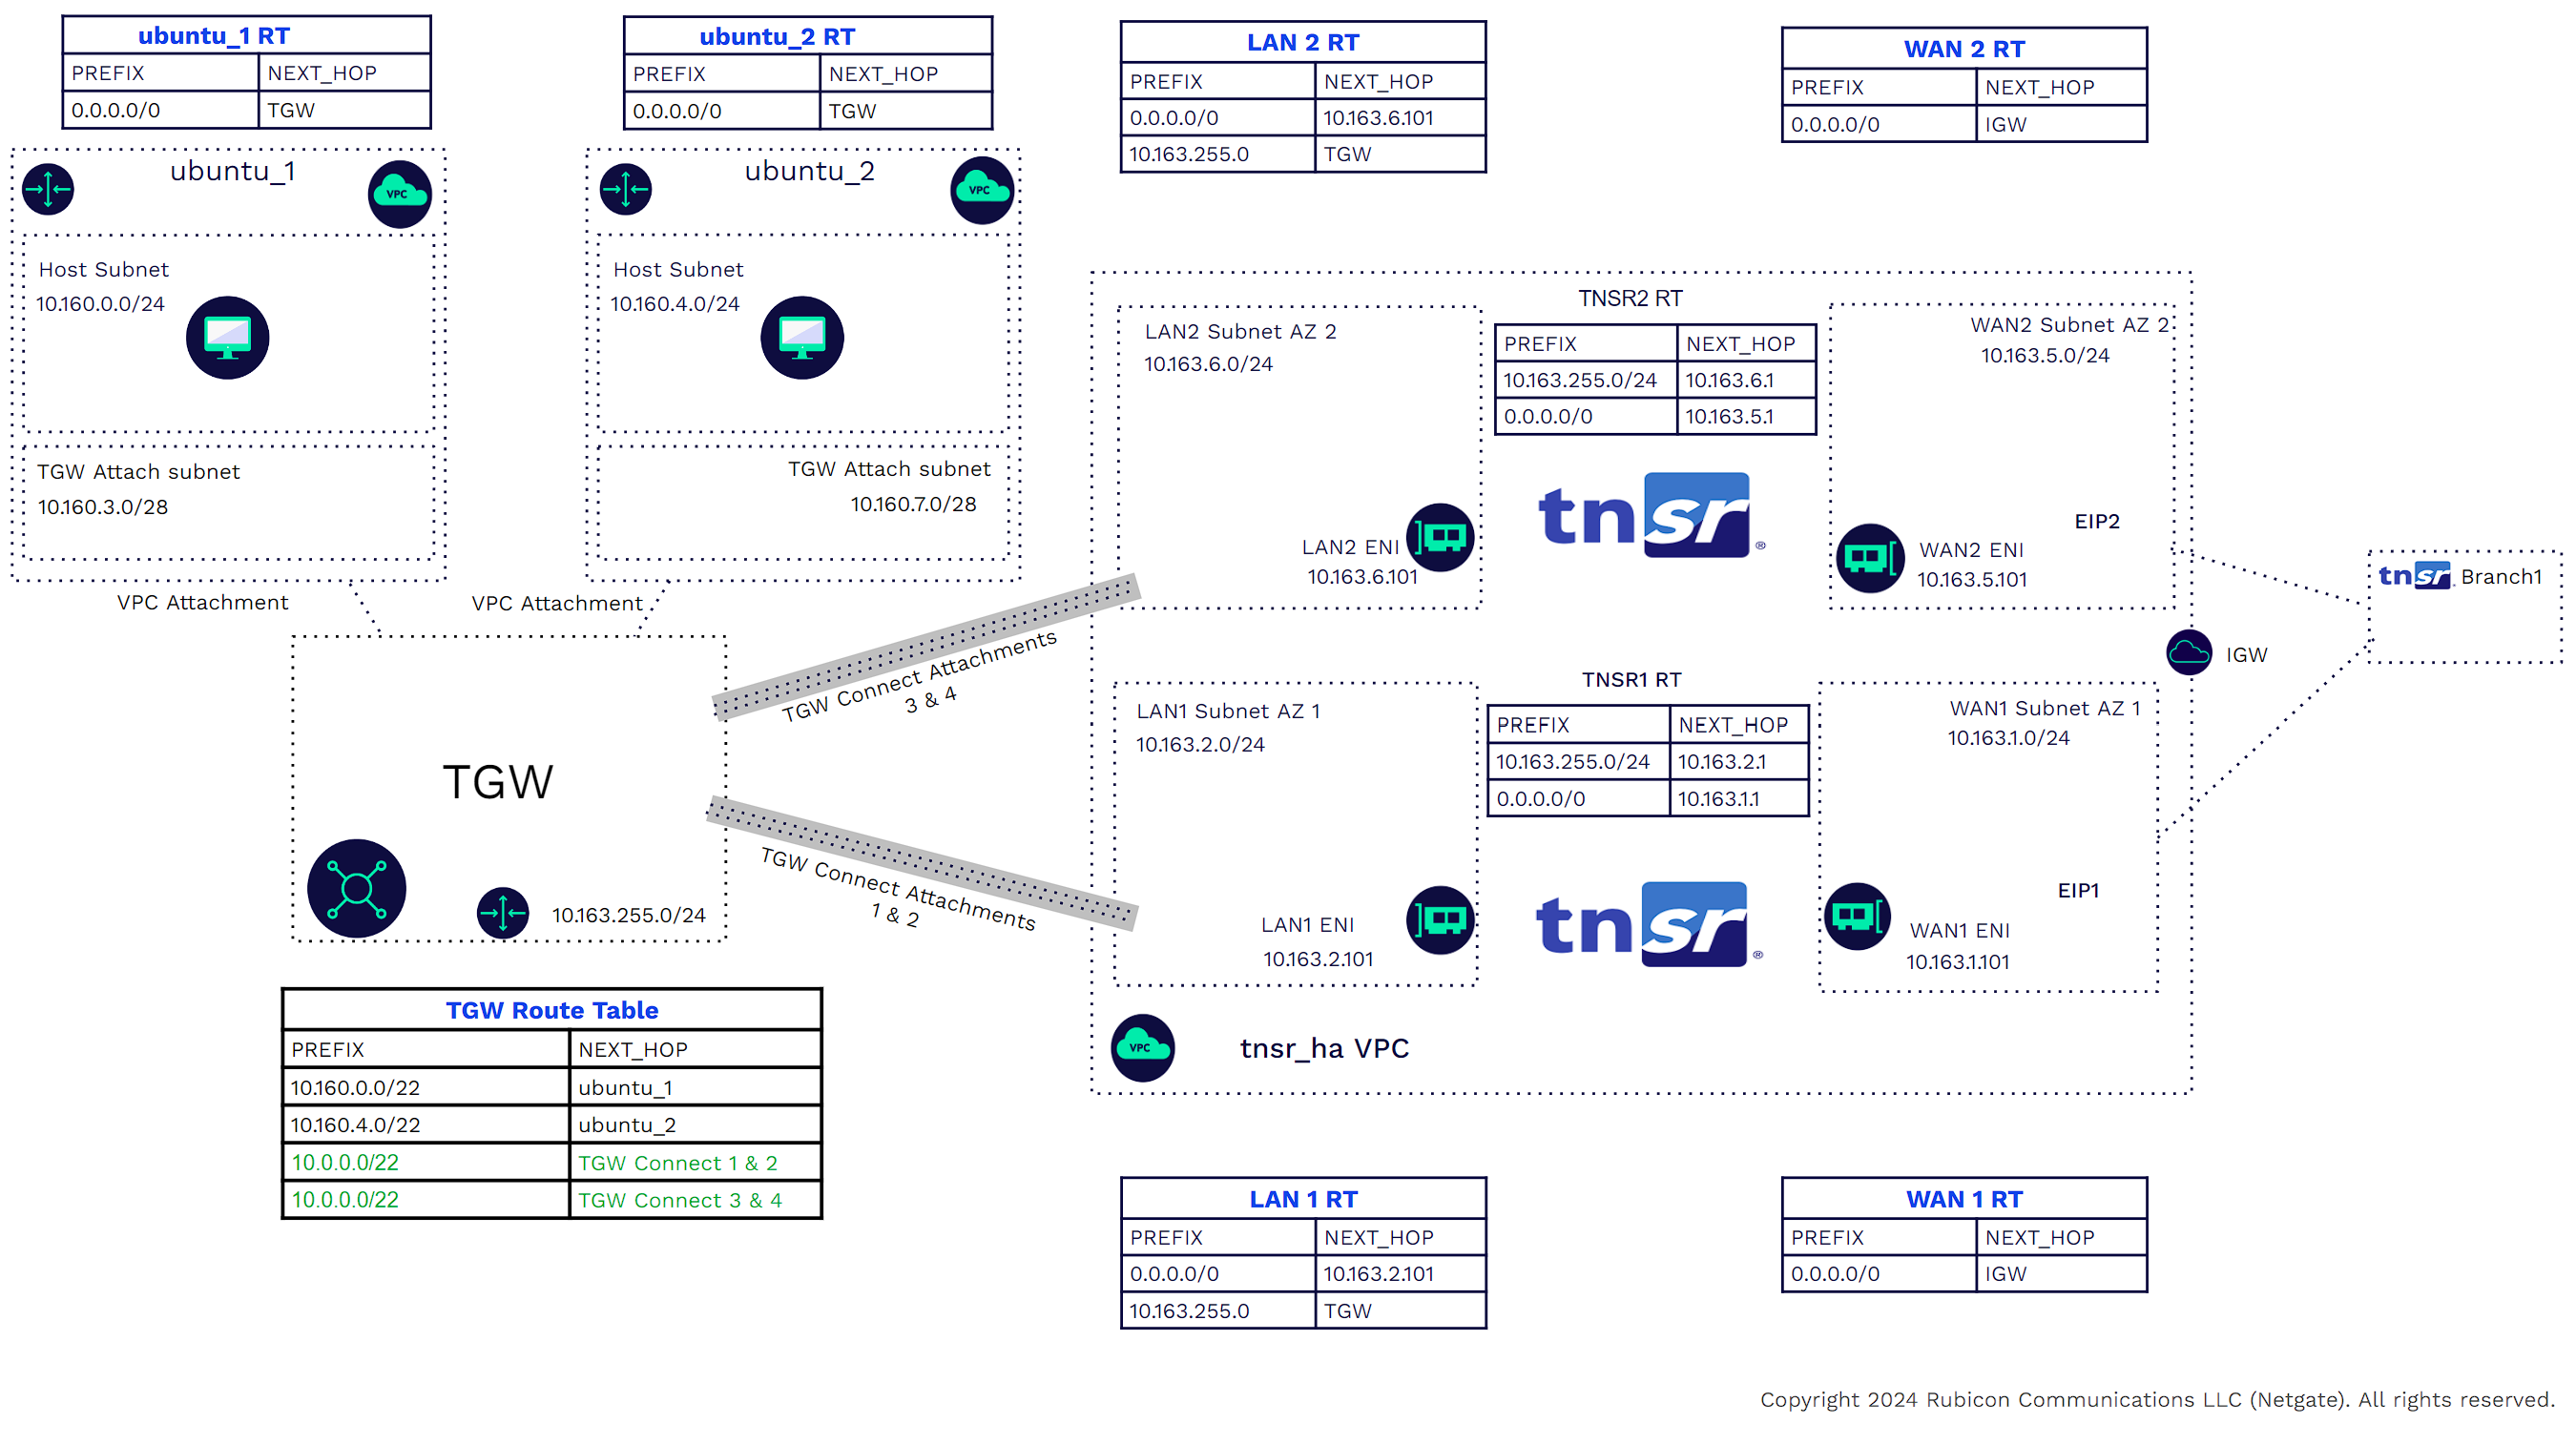Click the TNSR2 tnsr logo
The width and height of the screenshot is (2576, 1444).
coord(1650,515)
